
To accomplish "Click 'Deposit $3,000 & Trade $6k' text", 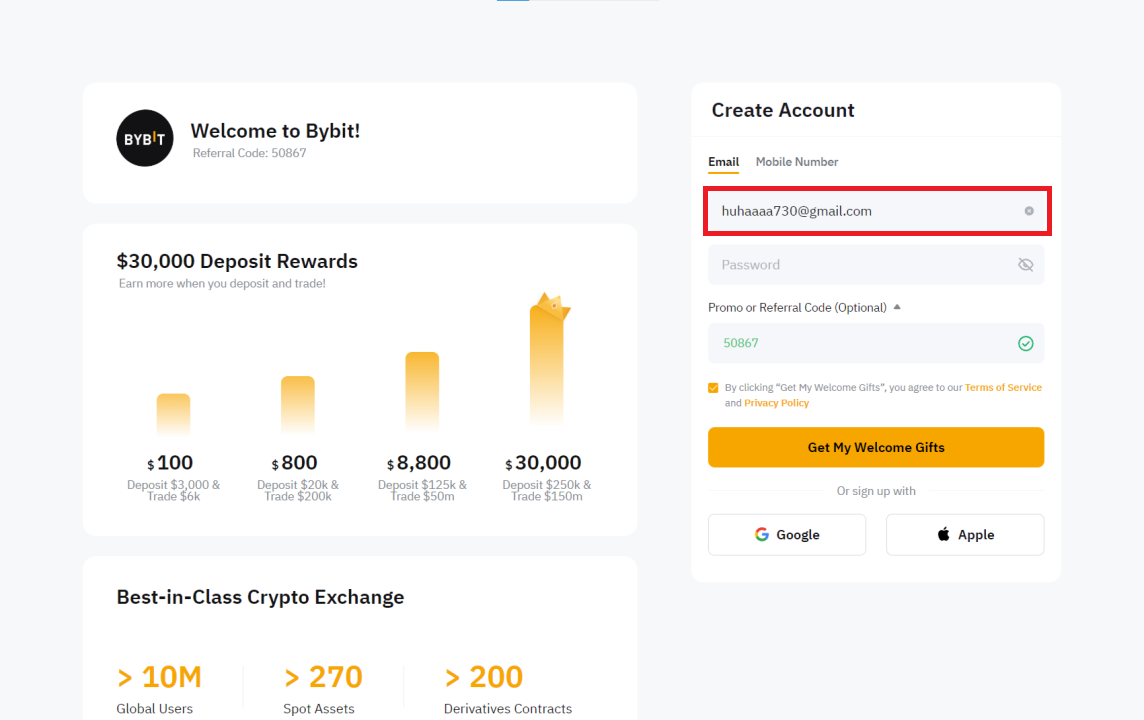I will 174,490.
